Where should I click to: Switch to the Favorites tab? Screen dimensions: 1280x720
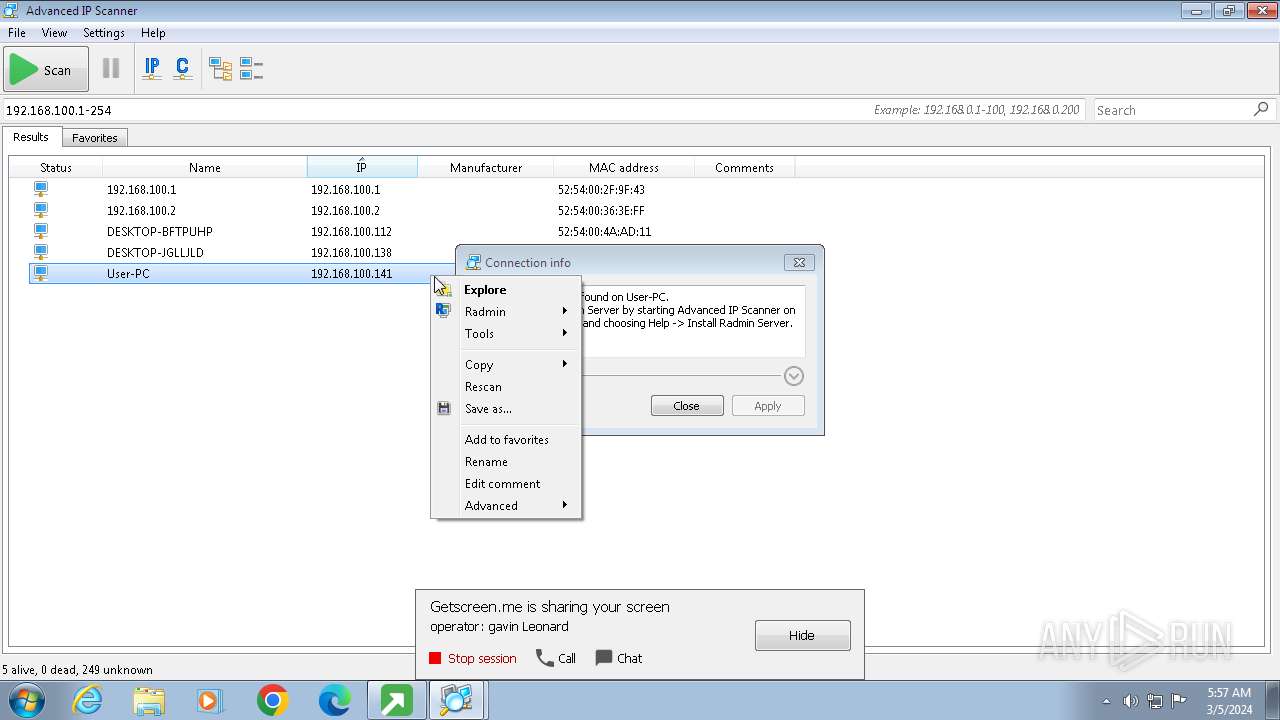pos(95,138)
